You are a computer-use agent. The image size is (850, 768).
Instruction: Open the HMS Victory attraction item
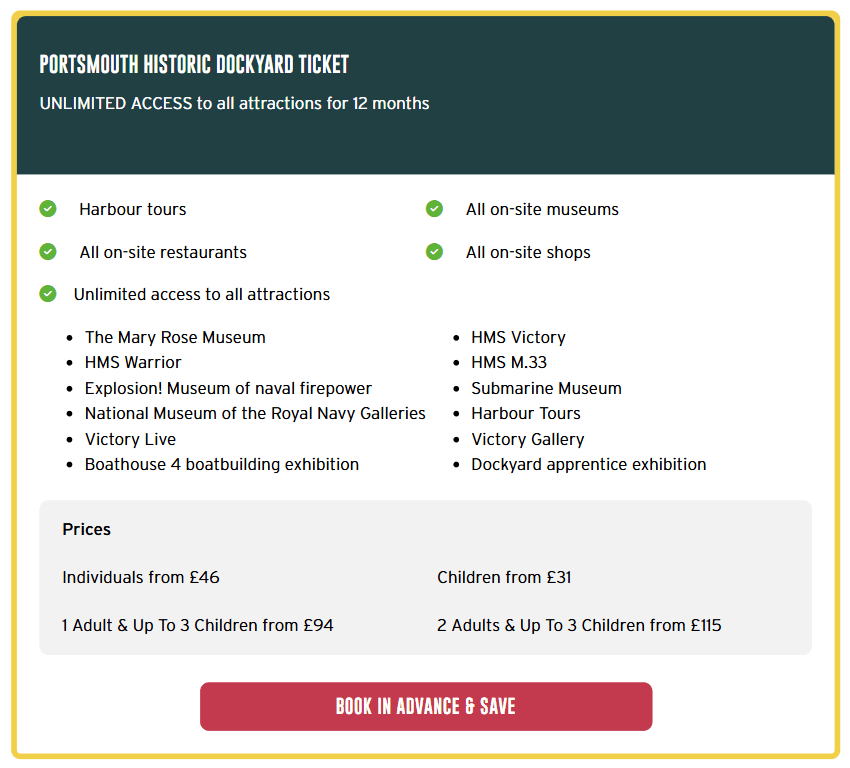(x=517, y=337)
